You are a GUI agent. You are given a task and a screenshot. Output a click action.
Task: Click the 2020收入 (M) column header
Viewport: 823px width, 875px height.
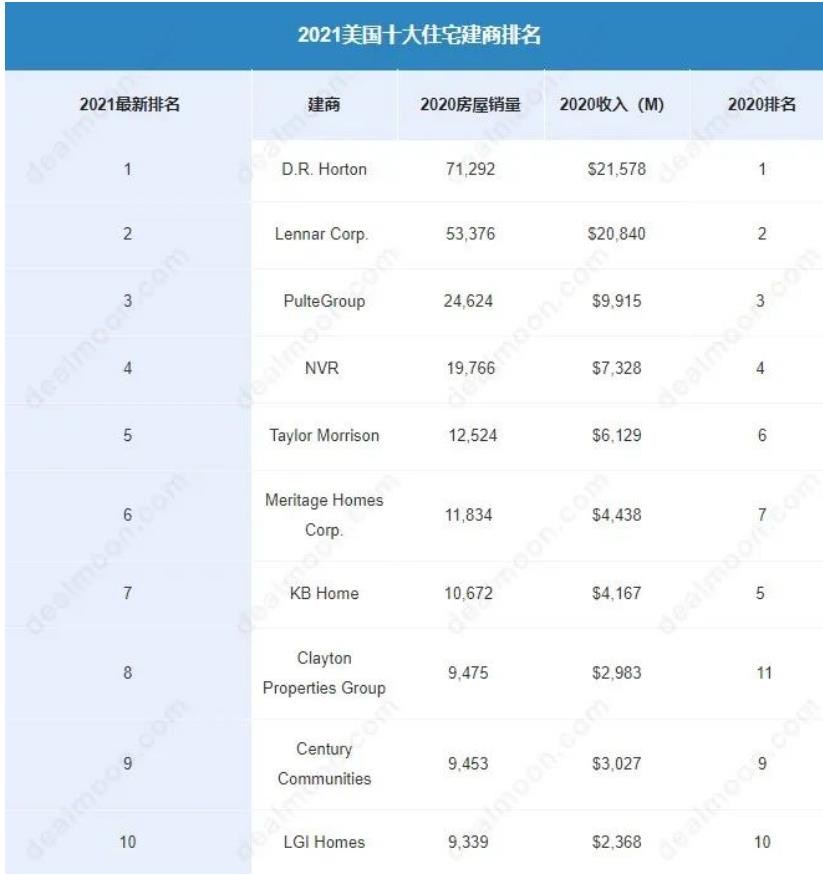pos(612,104)
